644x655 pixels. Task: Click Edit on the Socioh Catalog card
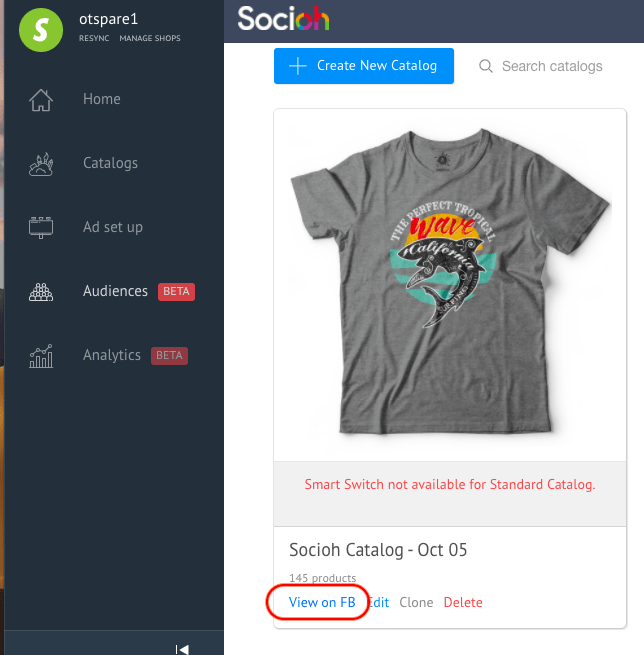(379, 602)
